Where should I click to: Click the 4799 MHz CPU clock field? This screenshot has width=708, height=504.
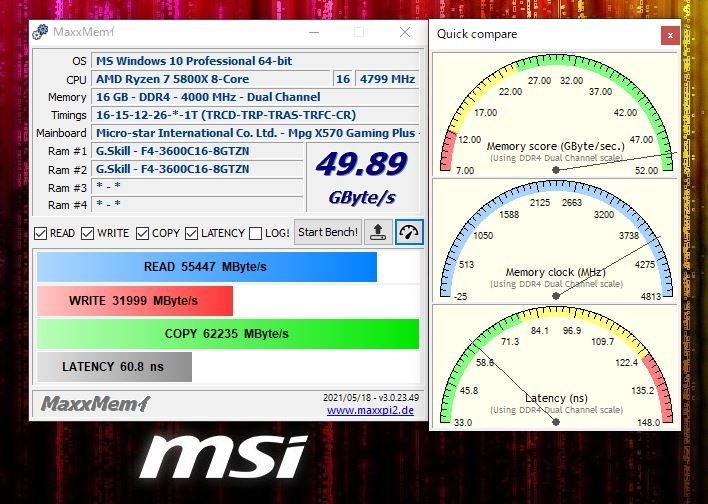pos(387,79)
